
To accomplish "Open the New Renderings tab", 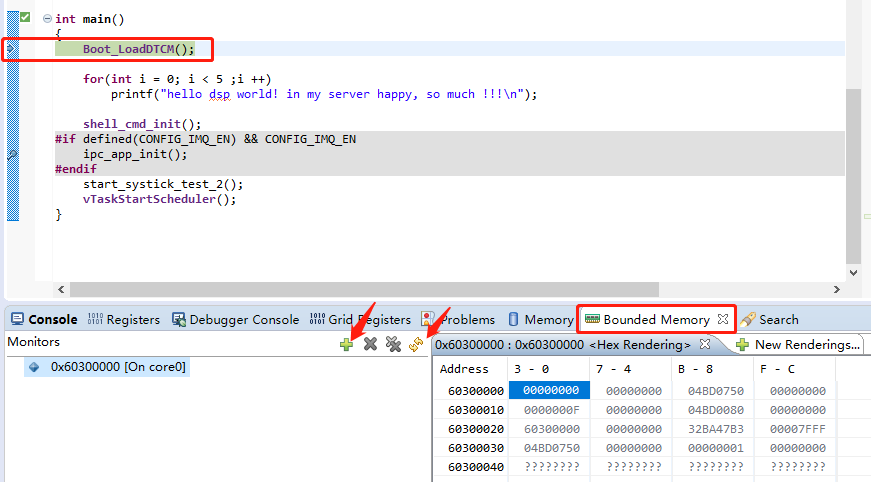I will tap(798, 345).
